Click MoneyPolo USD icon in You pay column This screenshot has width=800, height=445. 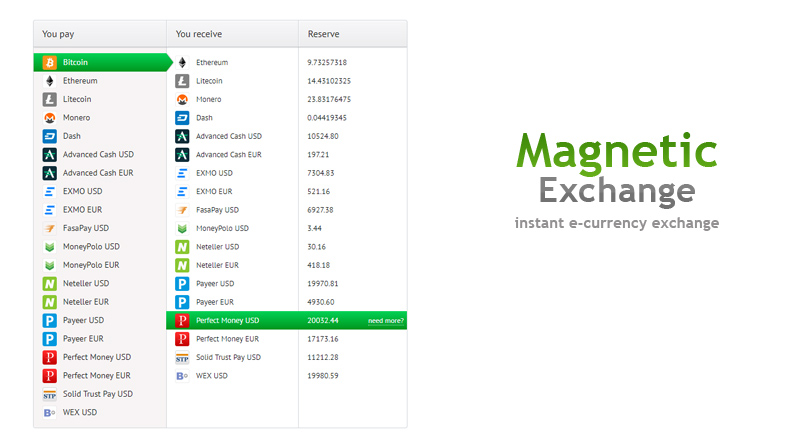[49, 246]
